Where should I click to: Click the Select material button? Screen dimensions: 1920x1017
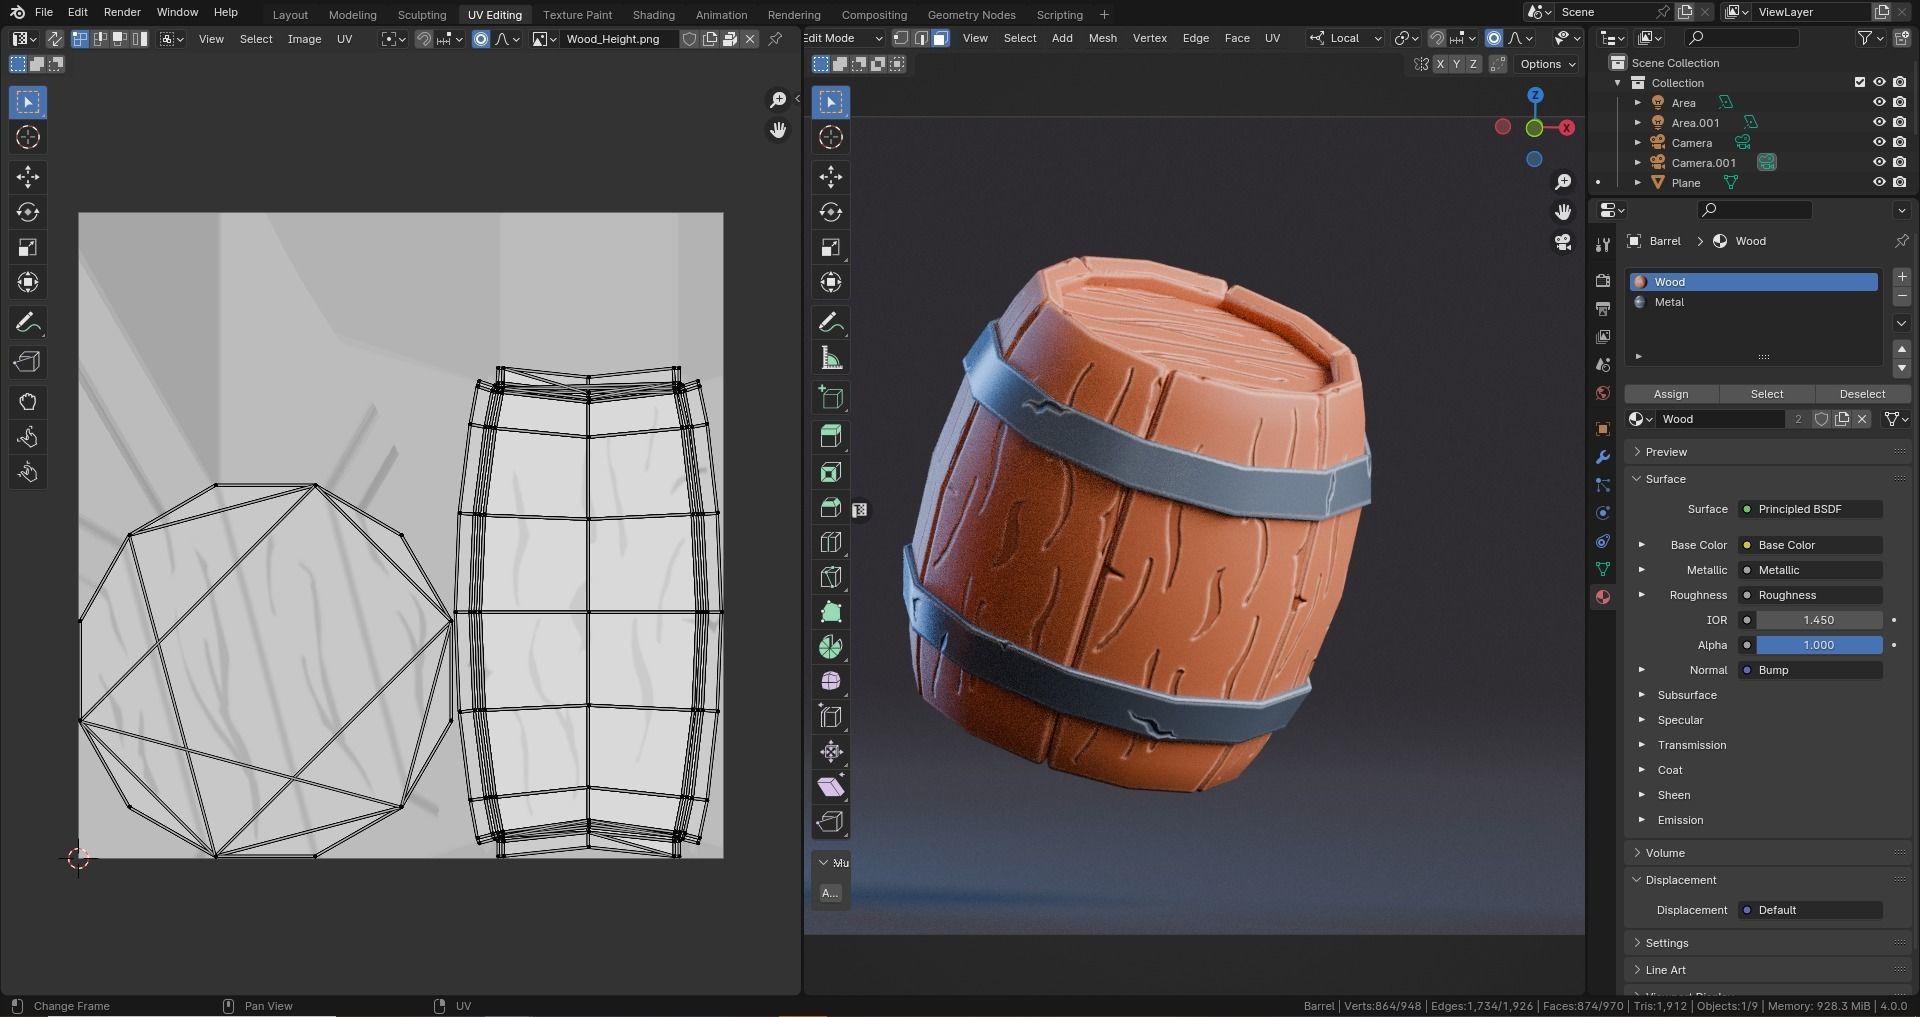(1766, 394)
